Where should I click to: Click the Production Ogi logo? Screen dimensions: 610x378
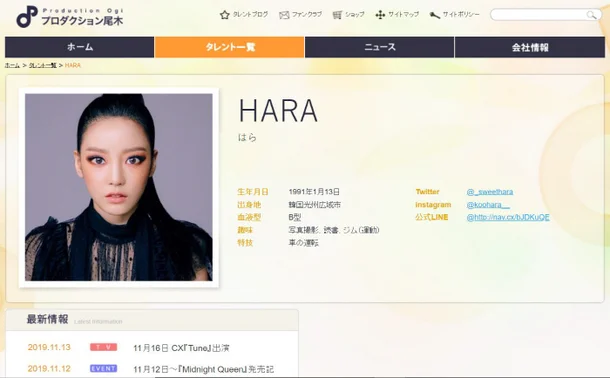(x=70, y=17)
